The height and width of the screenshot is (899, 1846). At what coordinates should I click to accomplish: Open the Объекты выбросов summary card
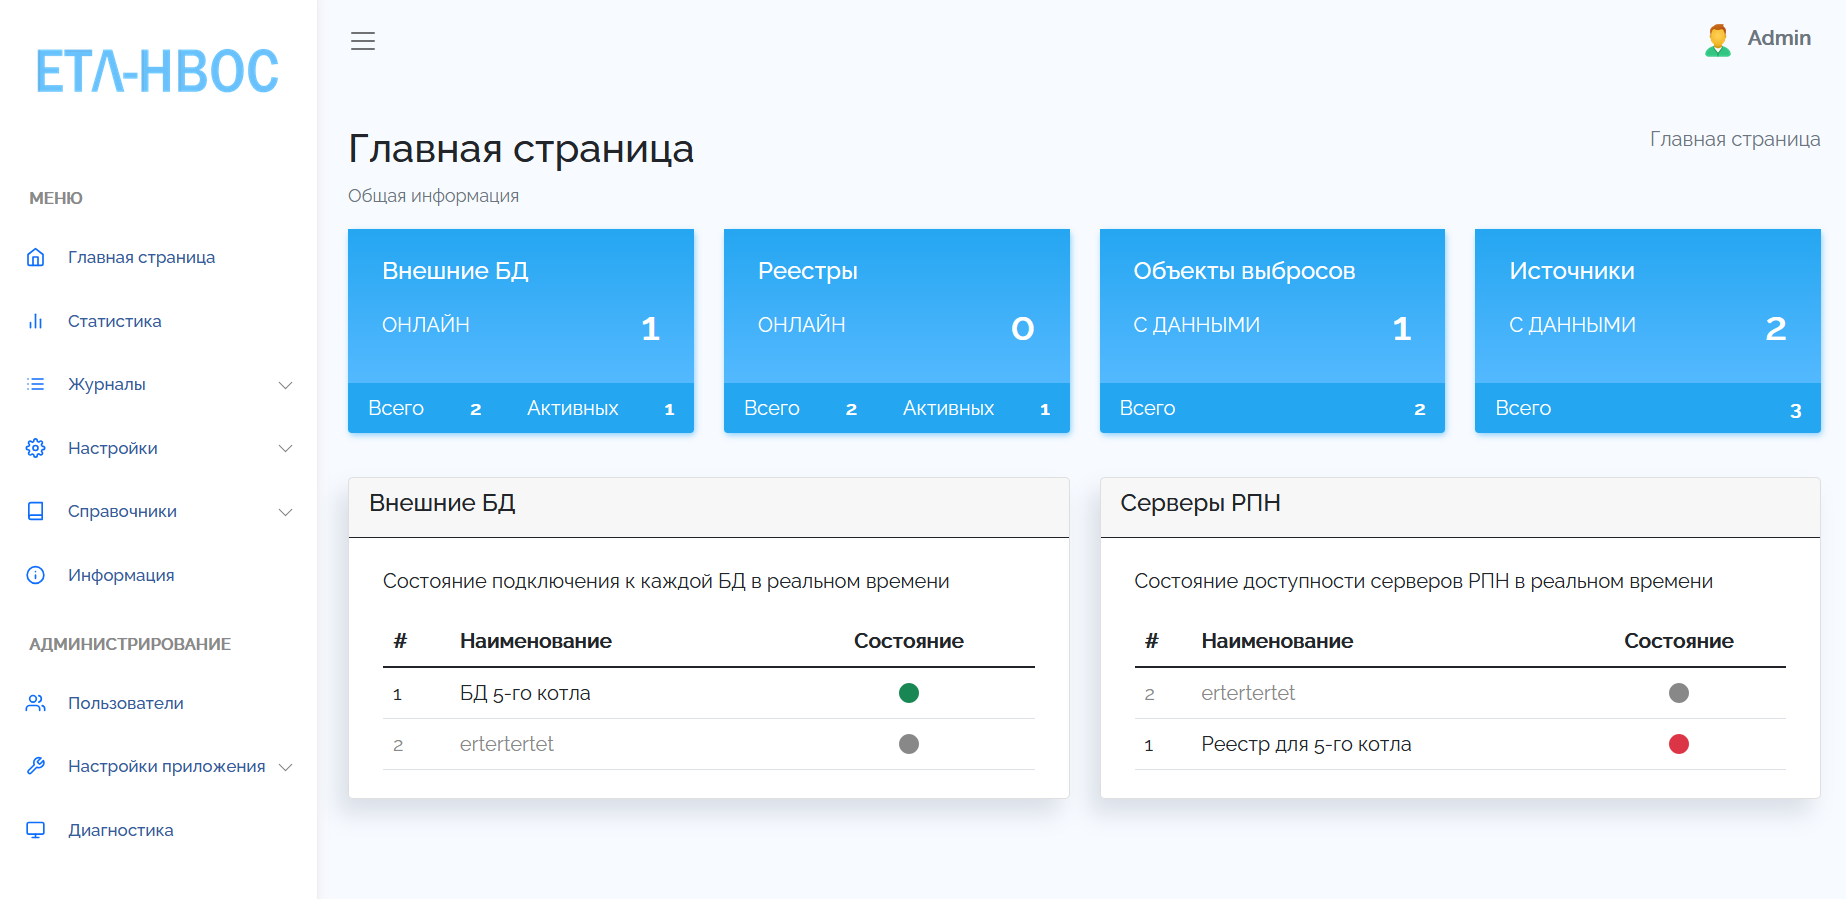pyautogui.click(x=1272, y=331)
